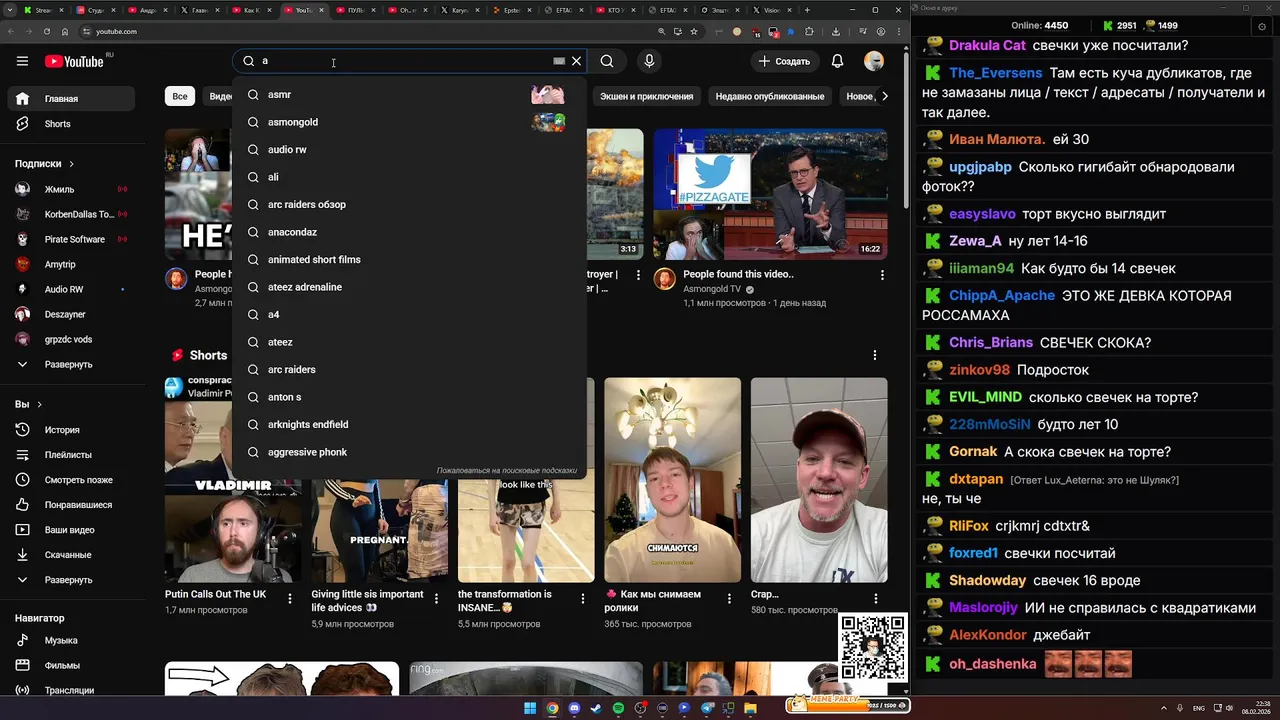Image resolution: width=1280 pixels, height=720 pixels.
Task: Open options for Как мы снимаем ролики short
Action: click(730, 599)
